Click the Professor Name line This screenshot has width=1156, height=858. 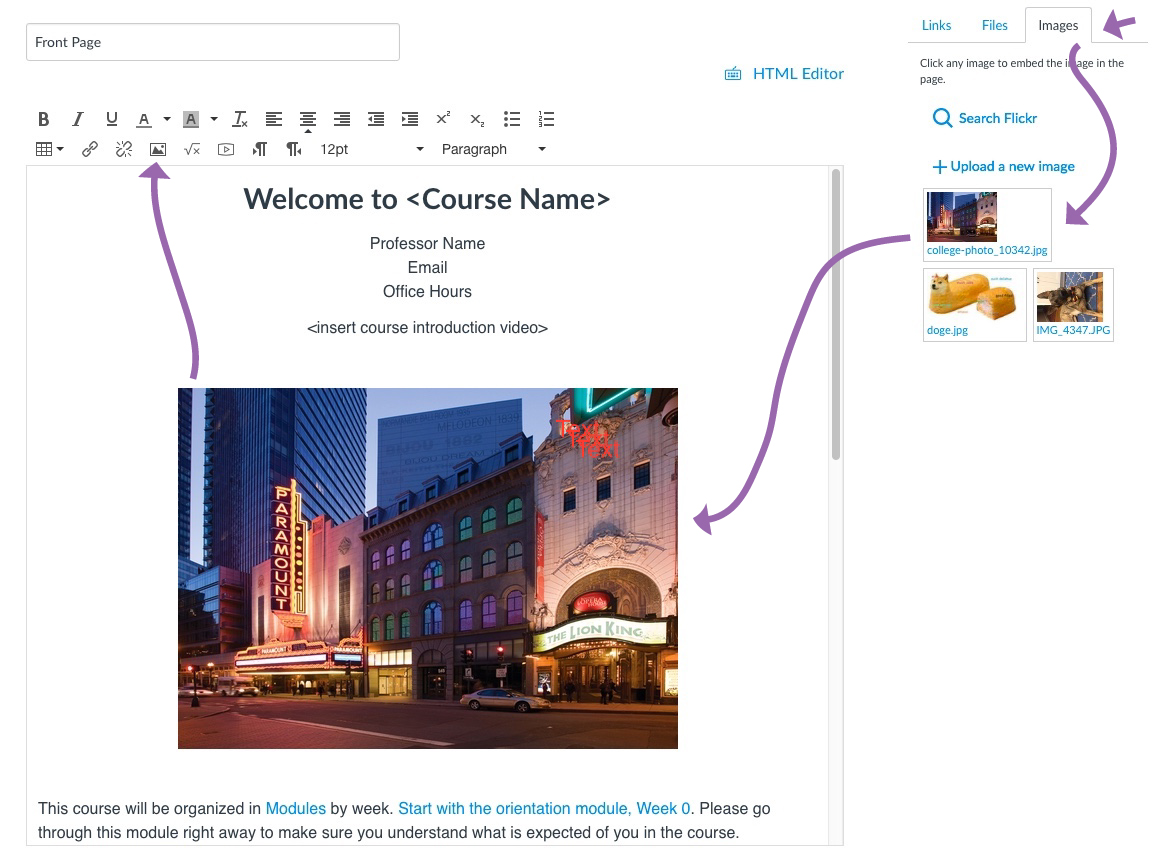click(x=428, y=243)
